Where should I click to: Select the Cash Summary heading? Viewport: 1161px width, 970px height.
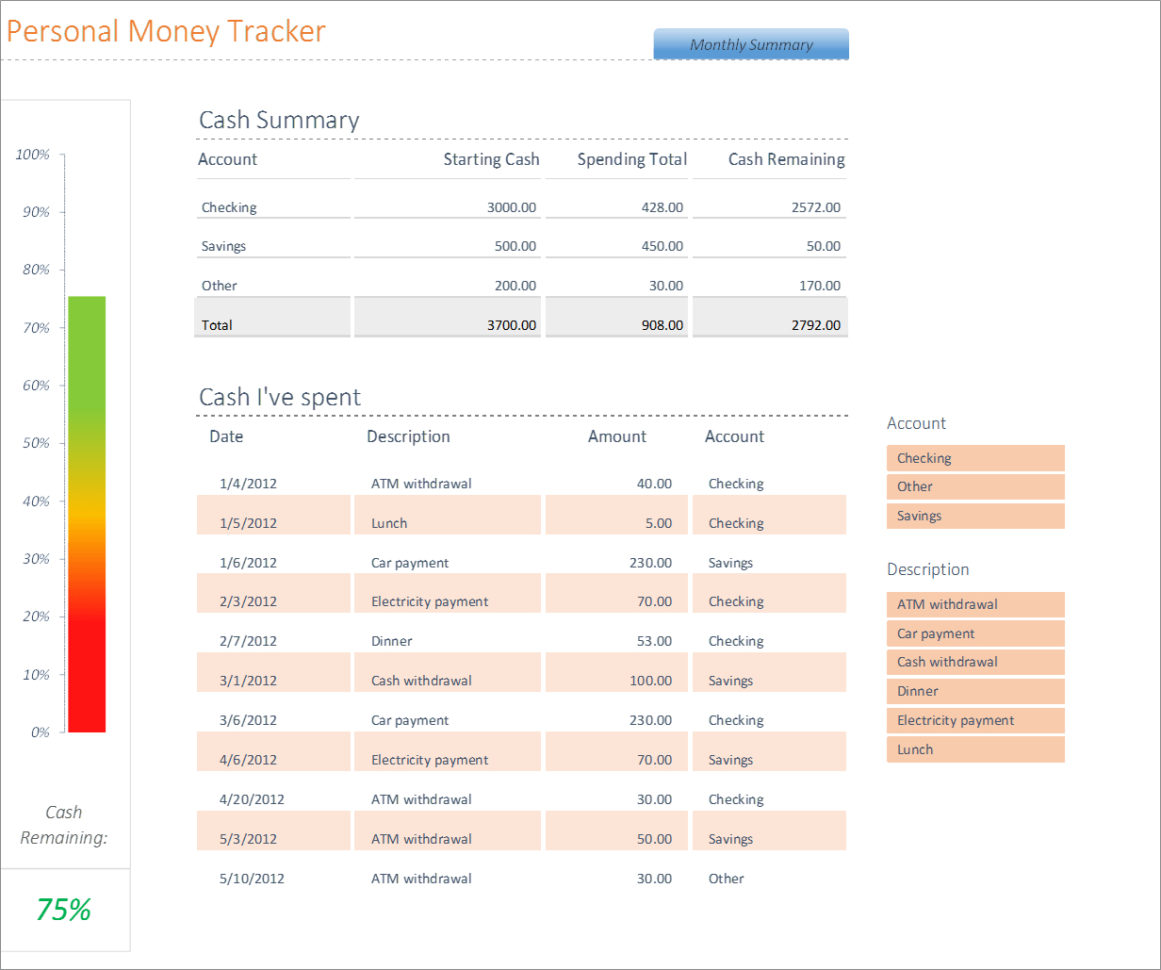pyautogui.click(x=279, y=120)
